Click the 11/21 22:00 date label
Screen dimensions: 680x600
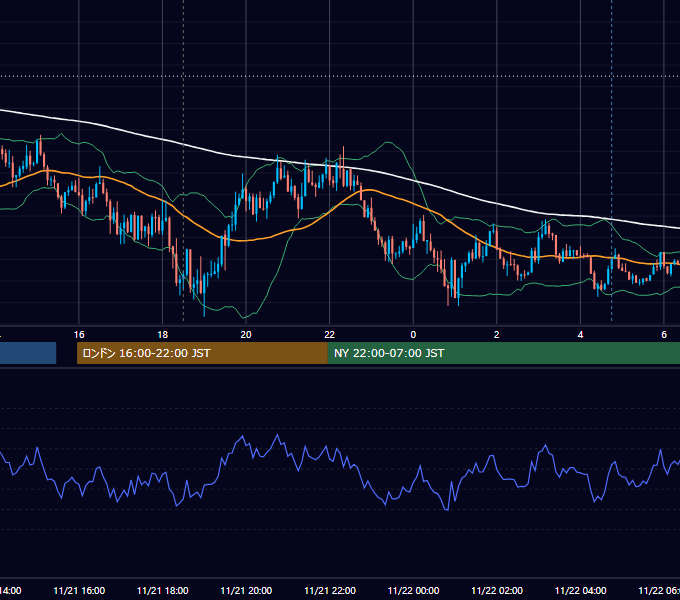330,590
